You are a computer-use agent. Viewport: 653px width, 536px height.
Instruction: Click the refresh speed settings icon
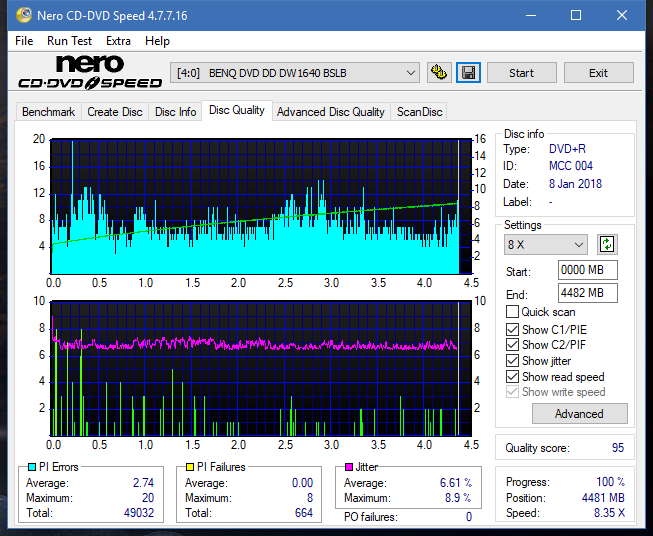(x=607, y=244)
